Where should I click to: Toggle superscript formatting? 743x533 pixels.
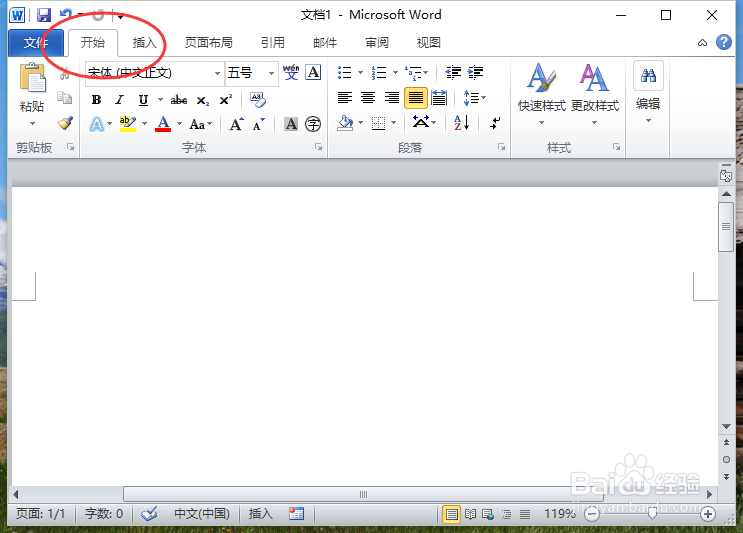pos(226,99)
